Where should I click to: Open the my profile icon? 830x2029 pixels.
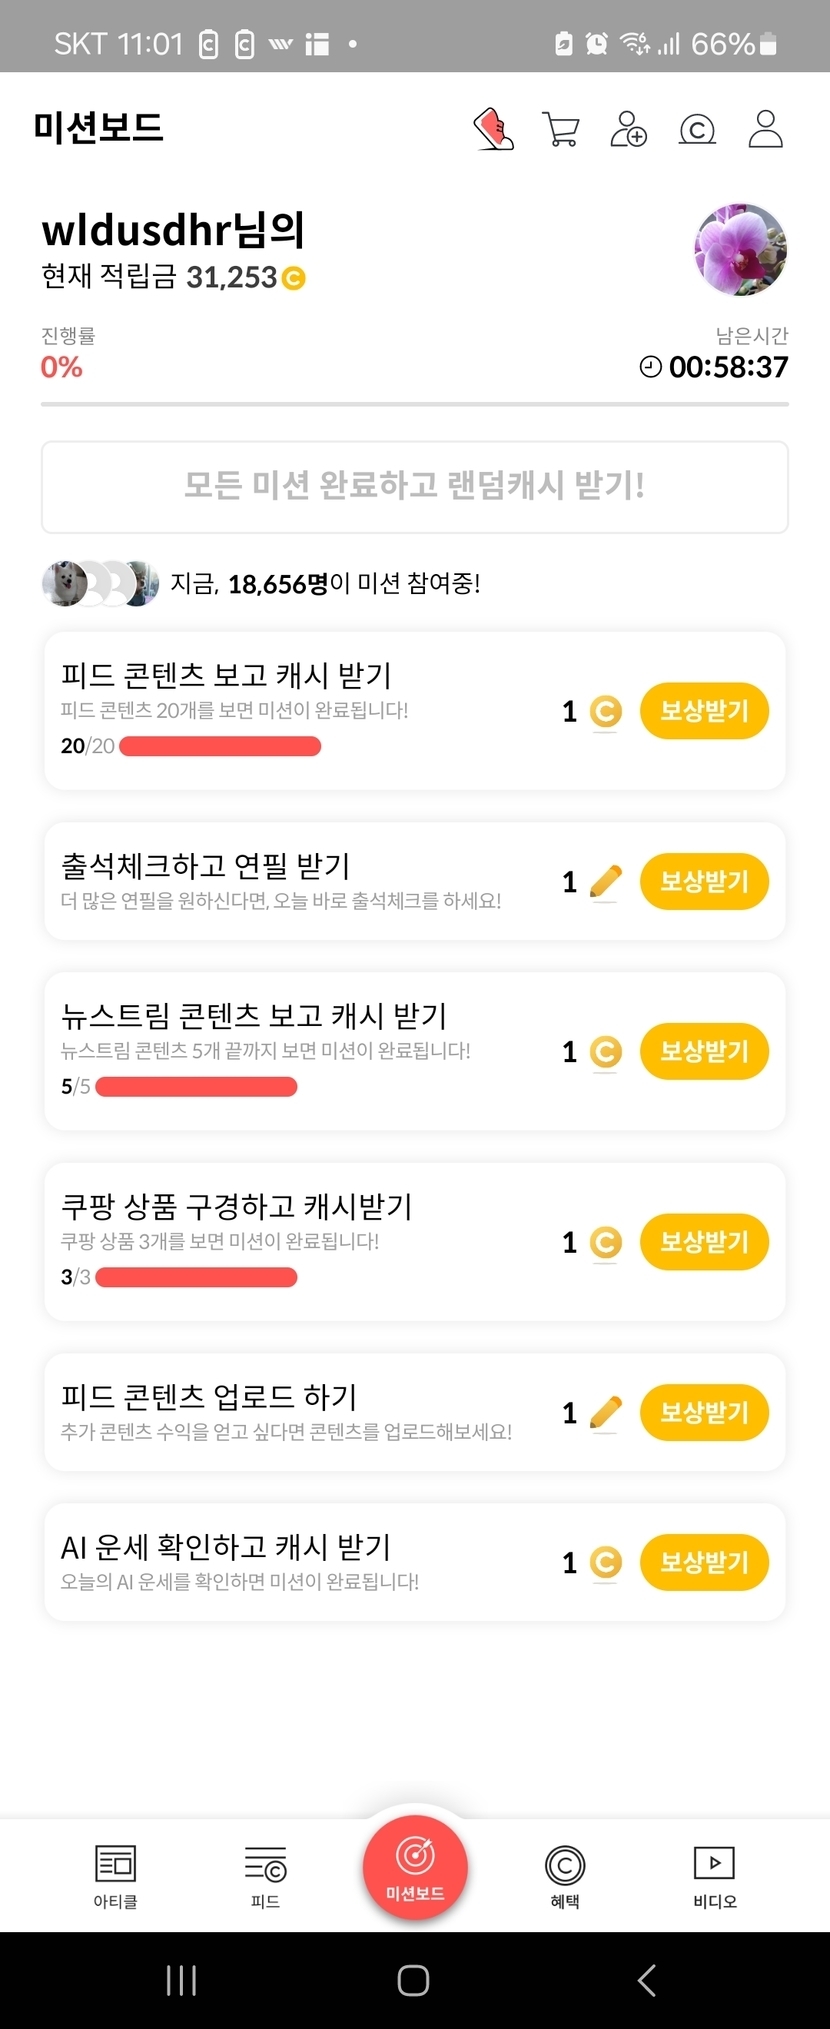tap(765, 130)
